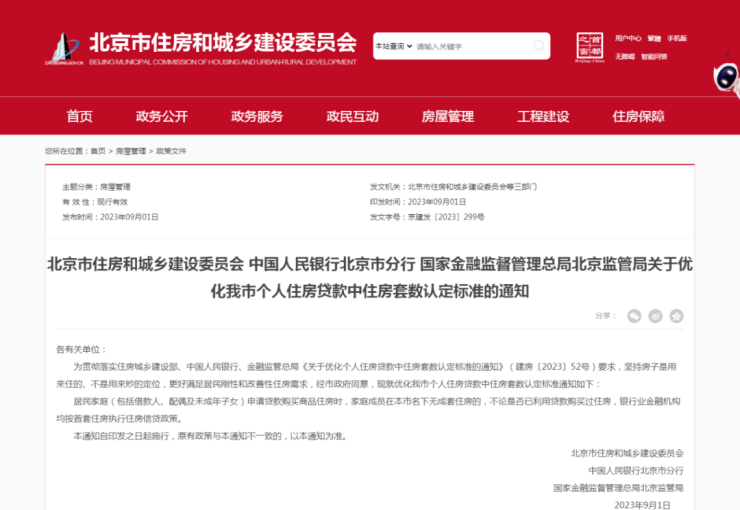This screenshot has height=510, width=740.
Task: Open the 用户中心 link
Action: tap(628, 38)
